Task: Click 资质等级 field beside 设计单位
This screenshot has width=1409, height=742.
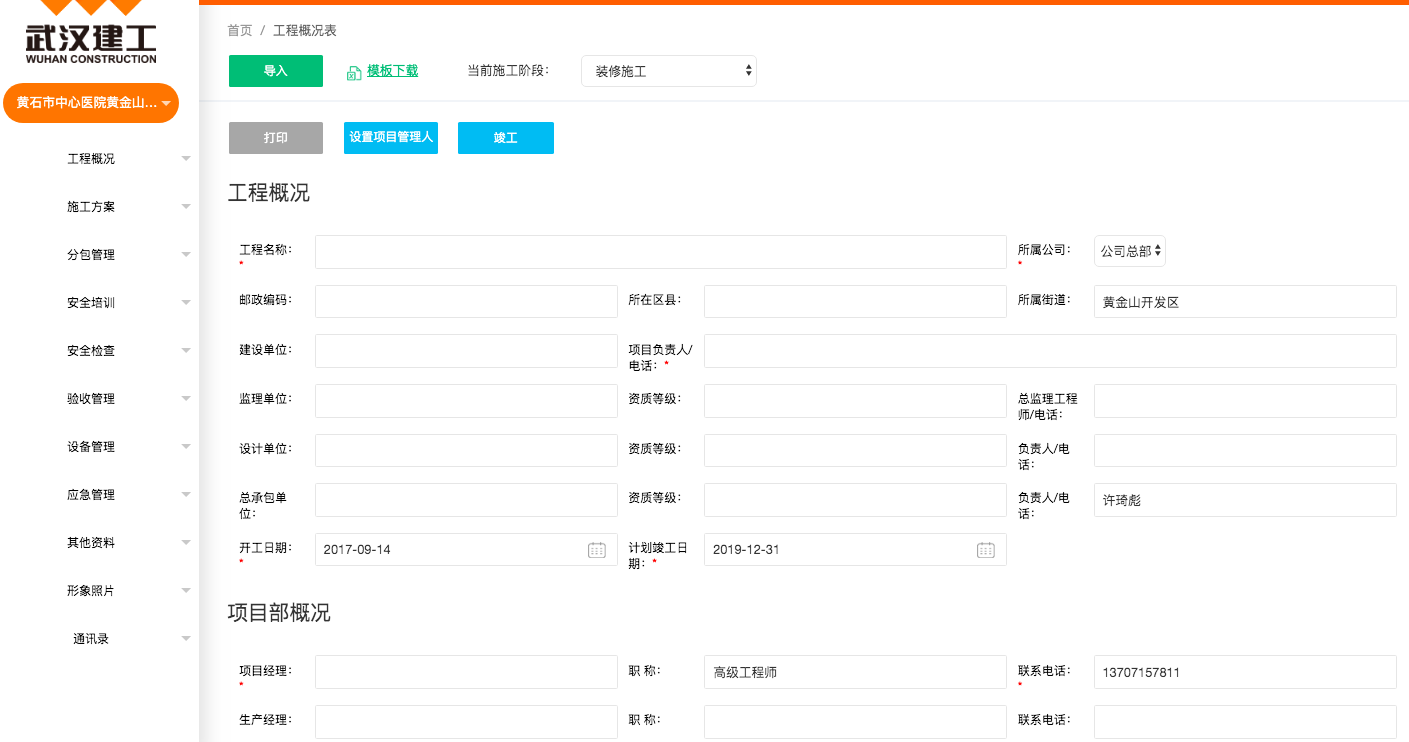Action: (x=855, y=450)
